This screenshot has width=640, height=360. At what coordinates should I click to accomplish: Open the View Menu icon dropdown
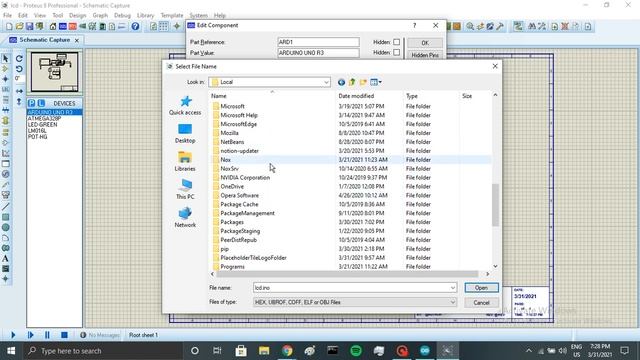click(376, 82)
